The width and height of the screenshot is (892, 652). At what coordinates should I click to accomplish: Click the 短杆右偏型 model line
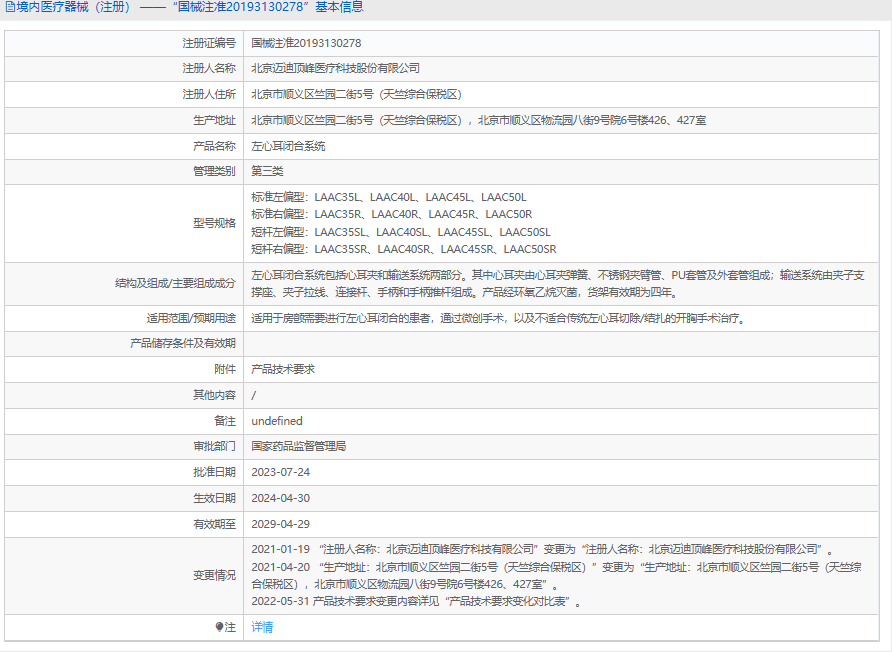click(x=404, y=249)
